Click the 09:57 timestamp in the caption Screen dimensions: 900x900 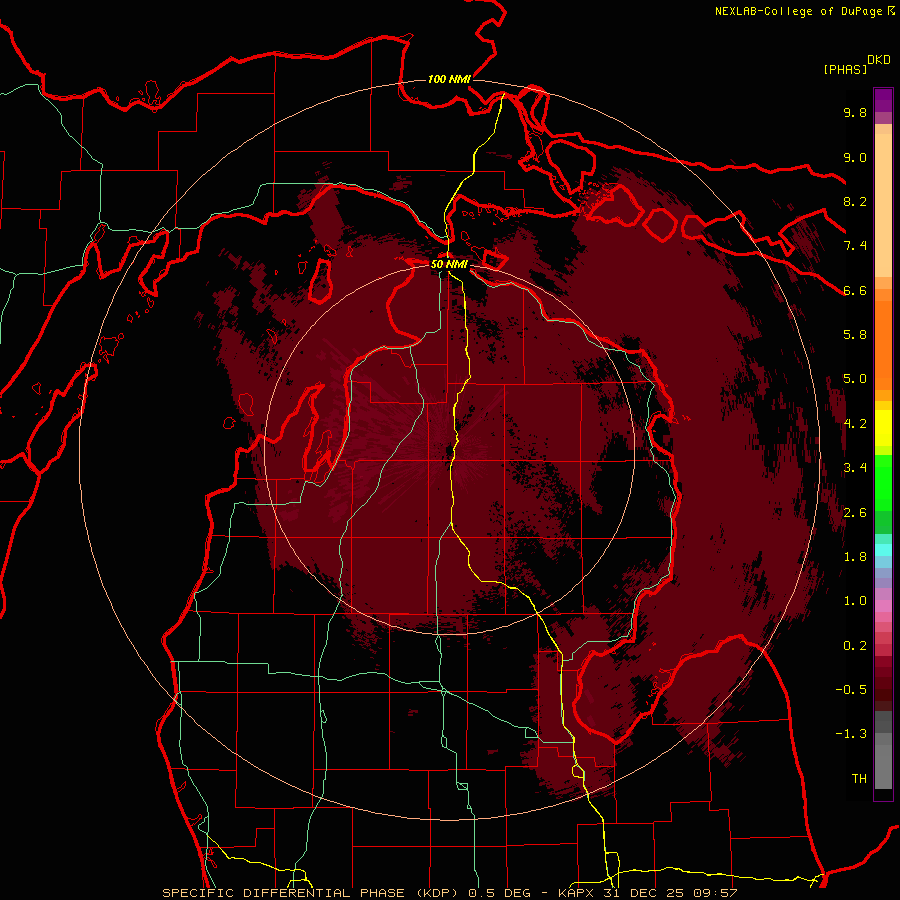point(717,893)
